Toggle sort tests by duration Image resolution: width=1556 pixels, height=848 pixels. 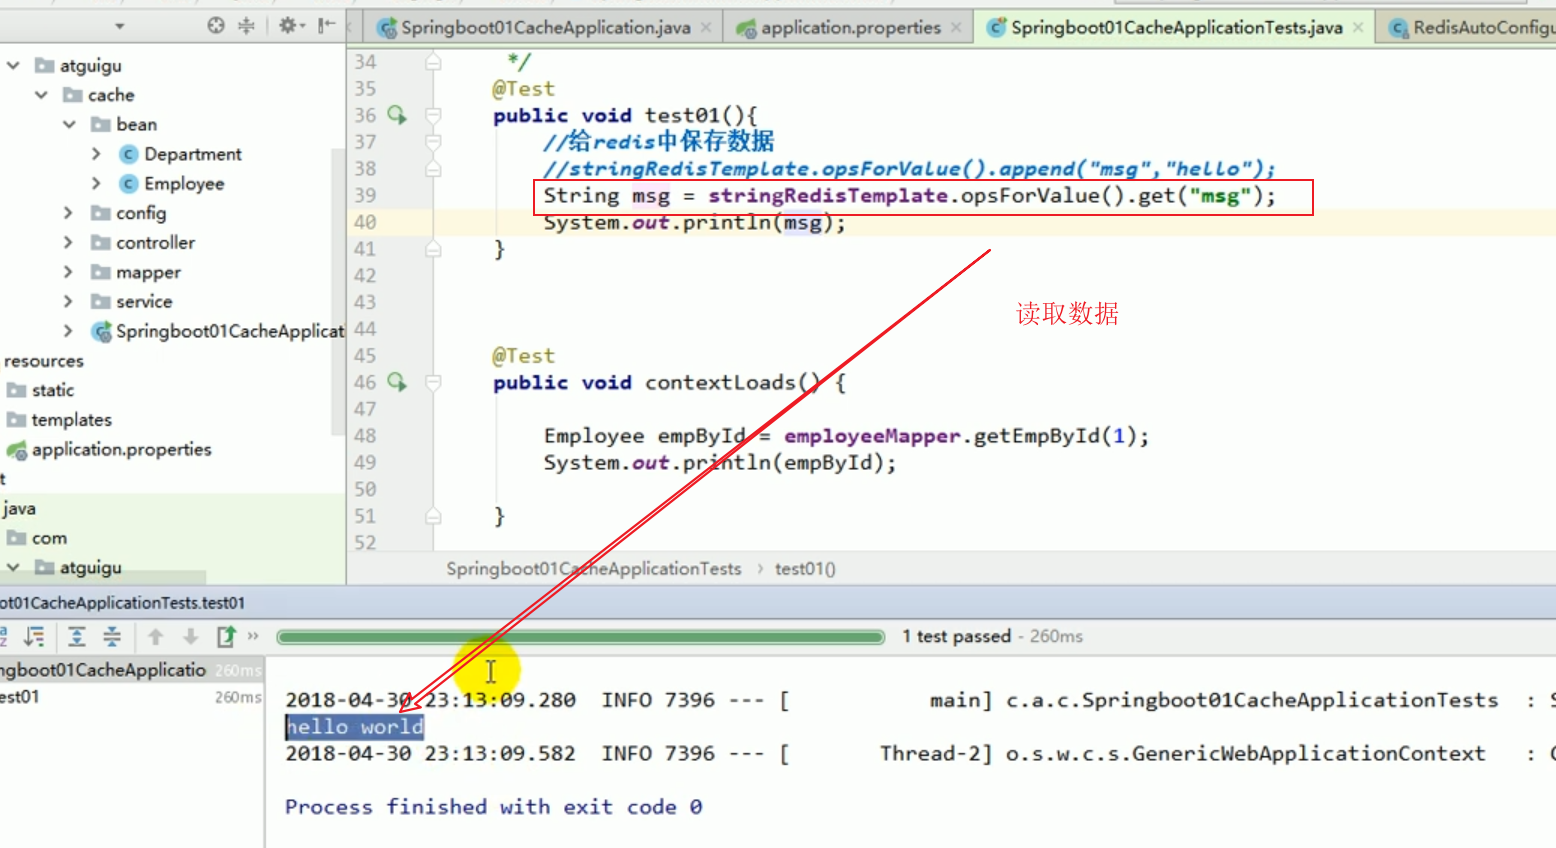[x=34, y=636]
